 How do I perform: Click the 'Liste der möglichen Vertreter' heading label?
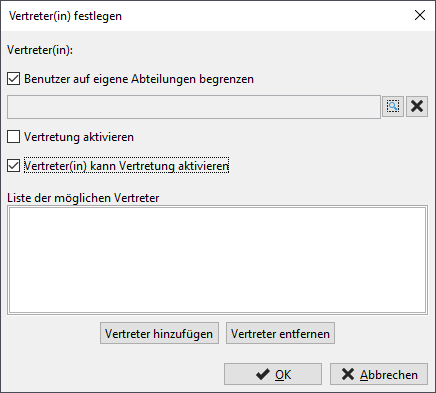[83, 198]
